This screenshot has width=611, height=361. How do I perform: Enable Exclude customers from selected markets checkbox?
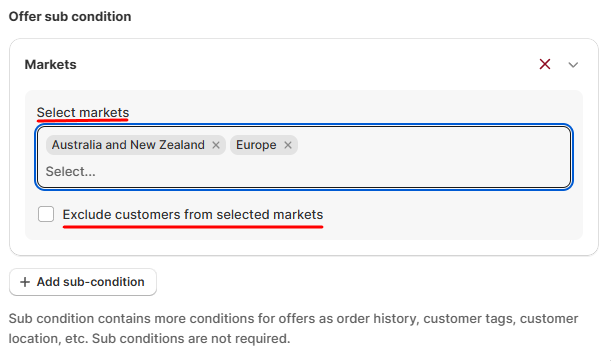(x=46, y=214)
